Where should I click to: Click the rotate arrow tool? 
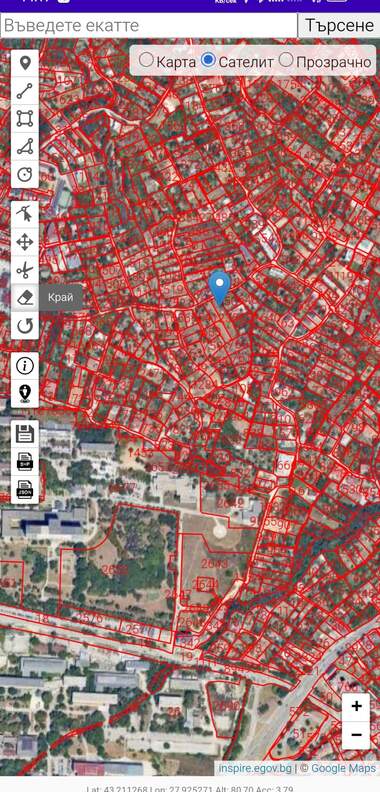click(25, 326)
